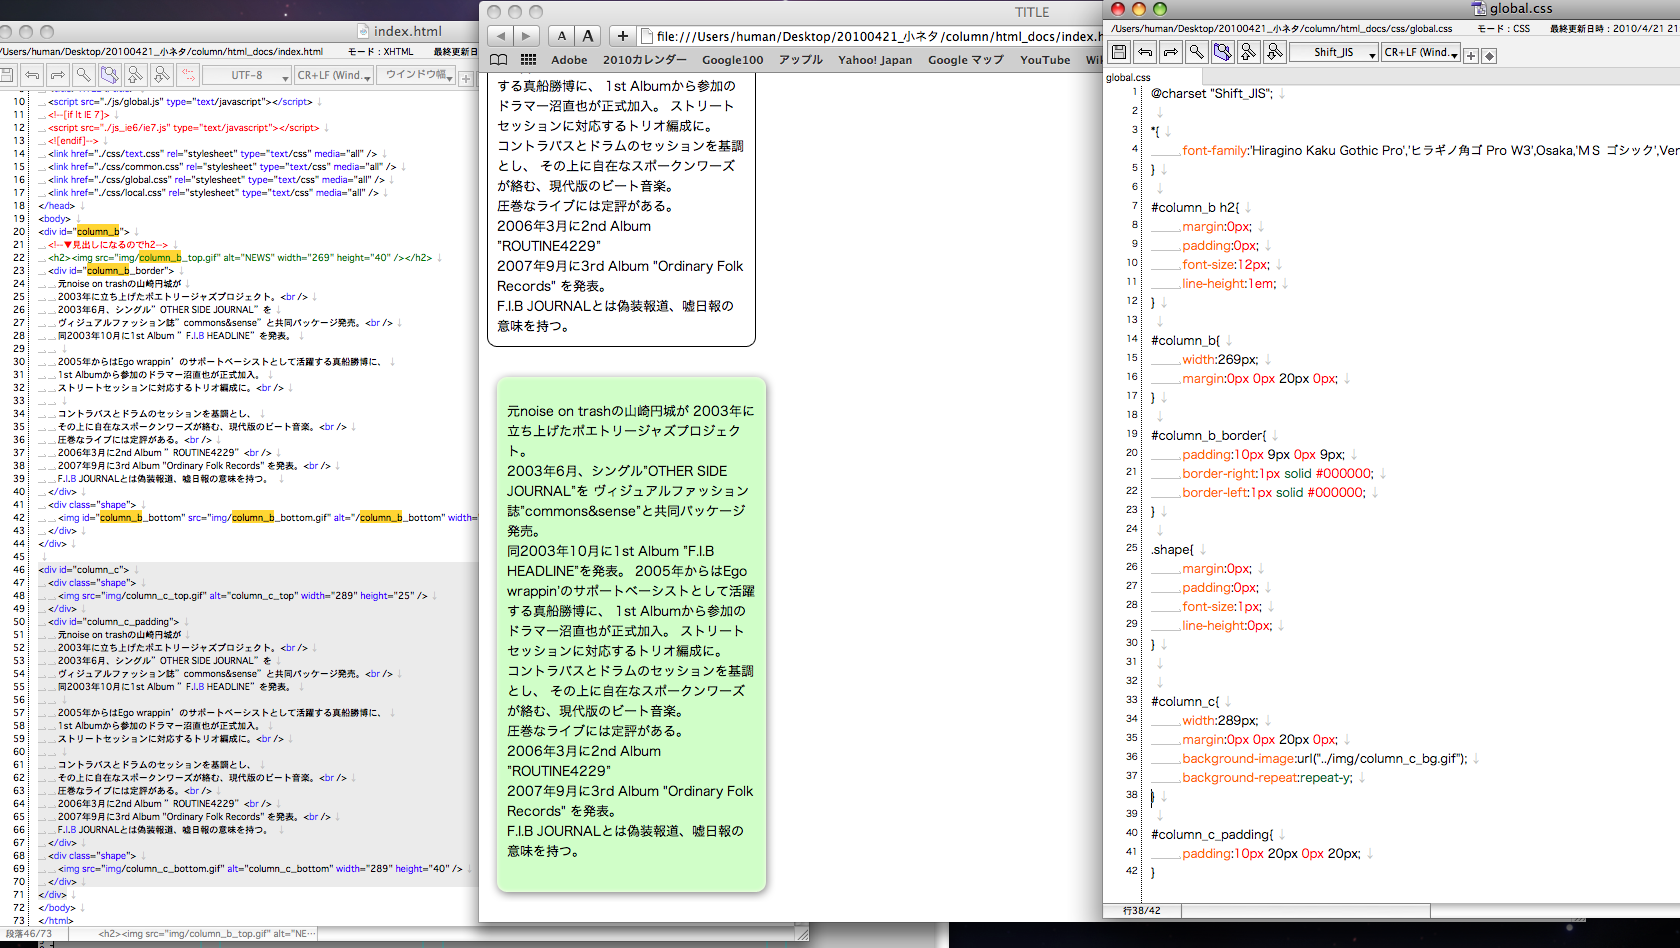Click the 行38/42 status bar entry
Image resolution: width=1680 pixels, height=948 pixels.
1141,910
